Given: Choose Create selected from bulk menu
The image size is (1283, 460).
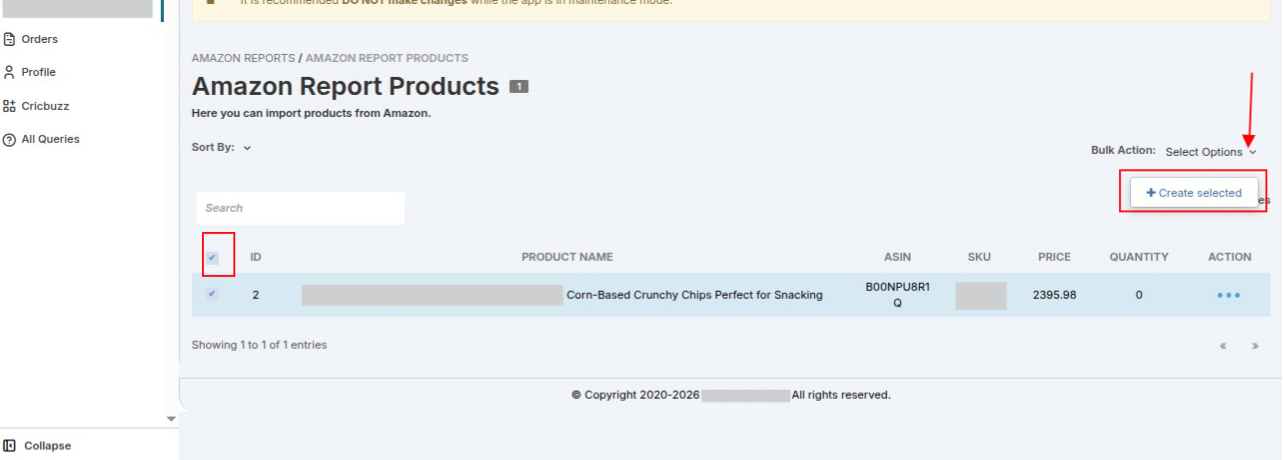Looking at the screenshot, I should point(1194,193).
